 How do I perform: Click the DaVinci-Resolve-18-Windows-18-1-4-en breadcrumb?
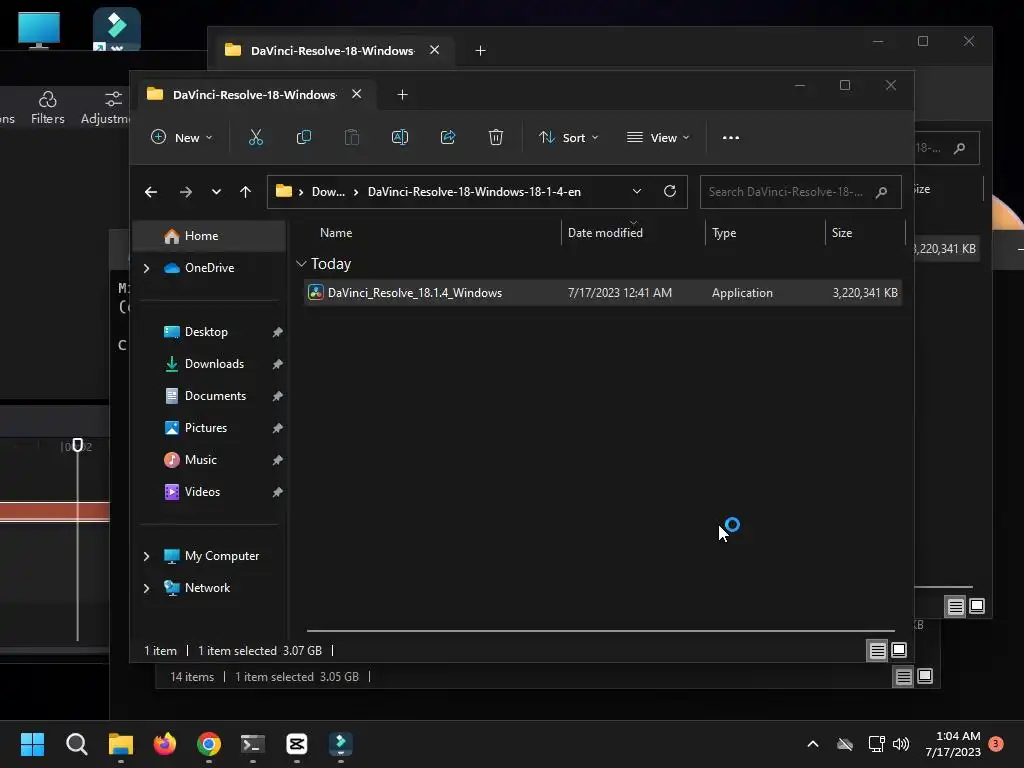click(x=474, y=192)
